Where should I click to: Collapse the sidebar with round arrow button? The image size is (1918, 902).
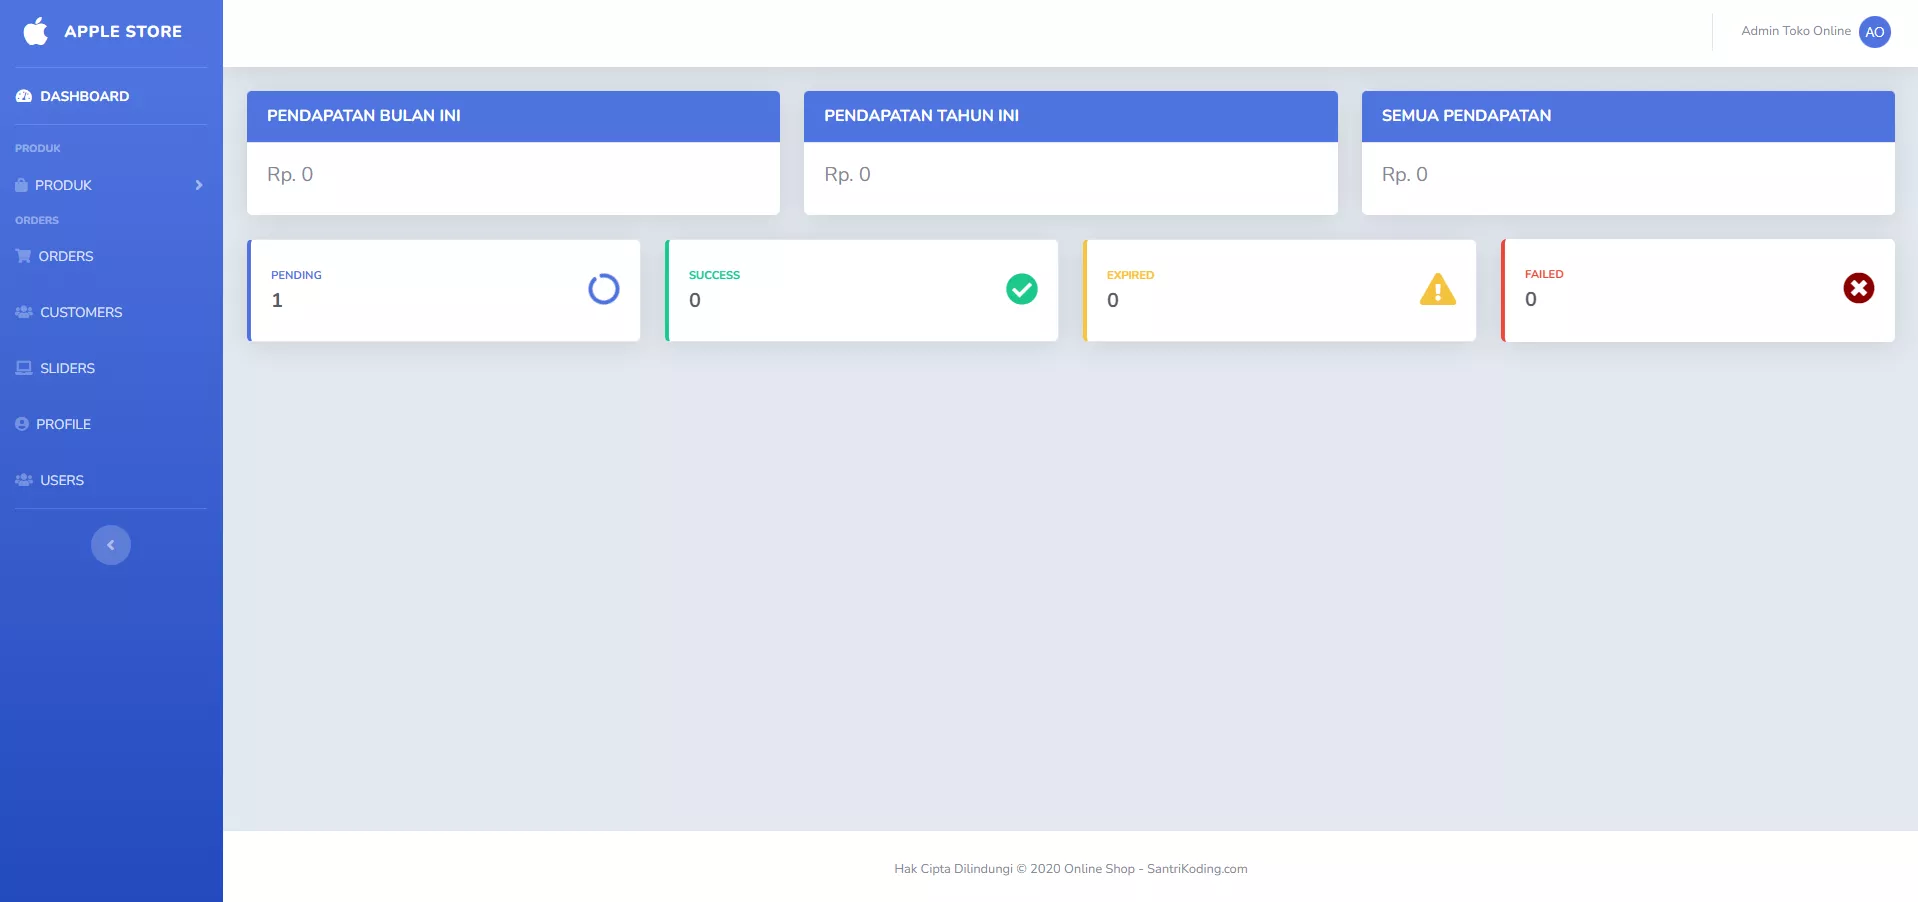[x=111, y=545]
